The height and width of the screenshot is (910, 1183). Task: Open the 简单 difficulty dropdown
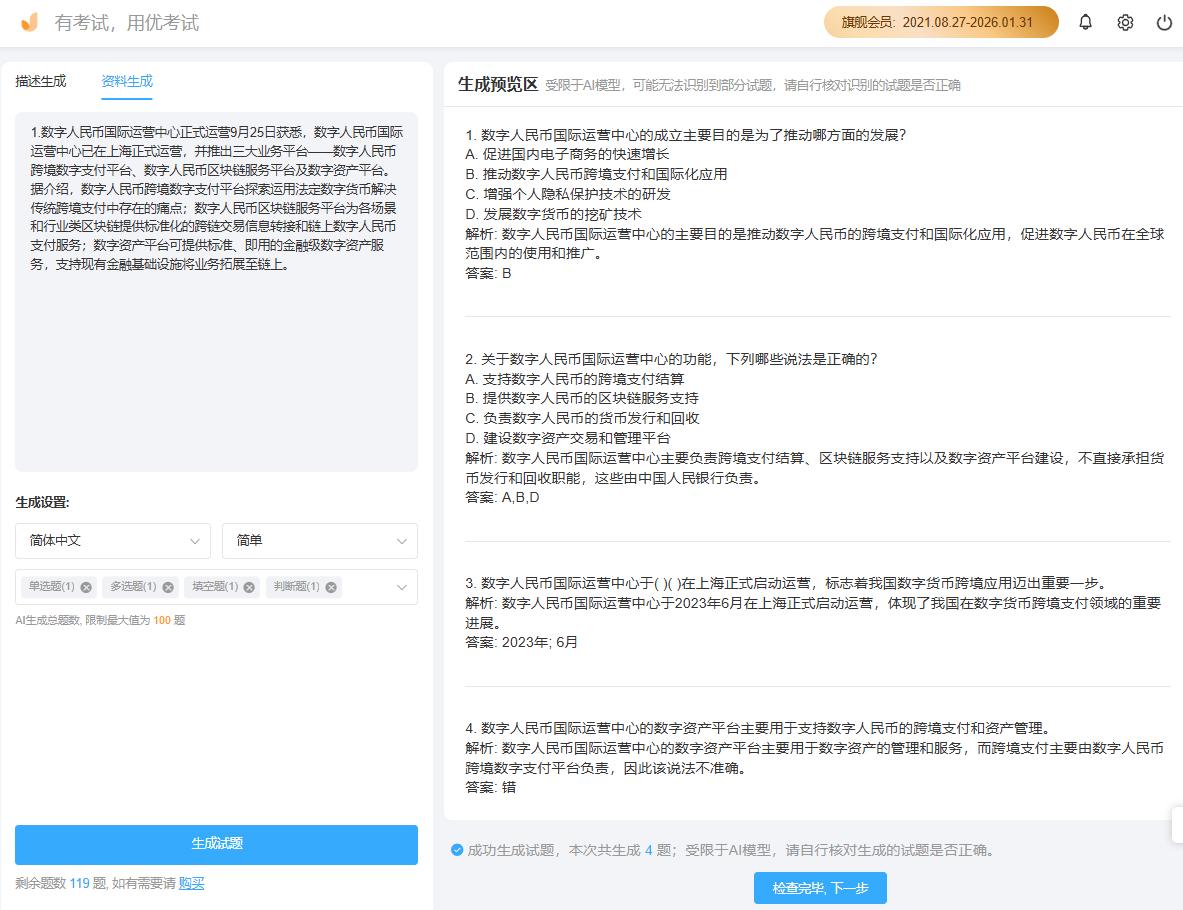coord(319,540)
